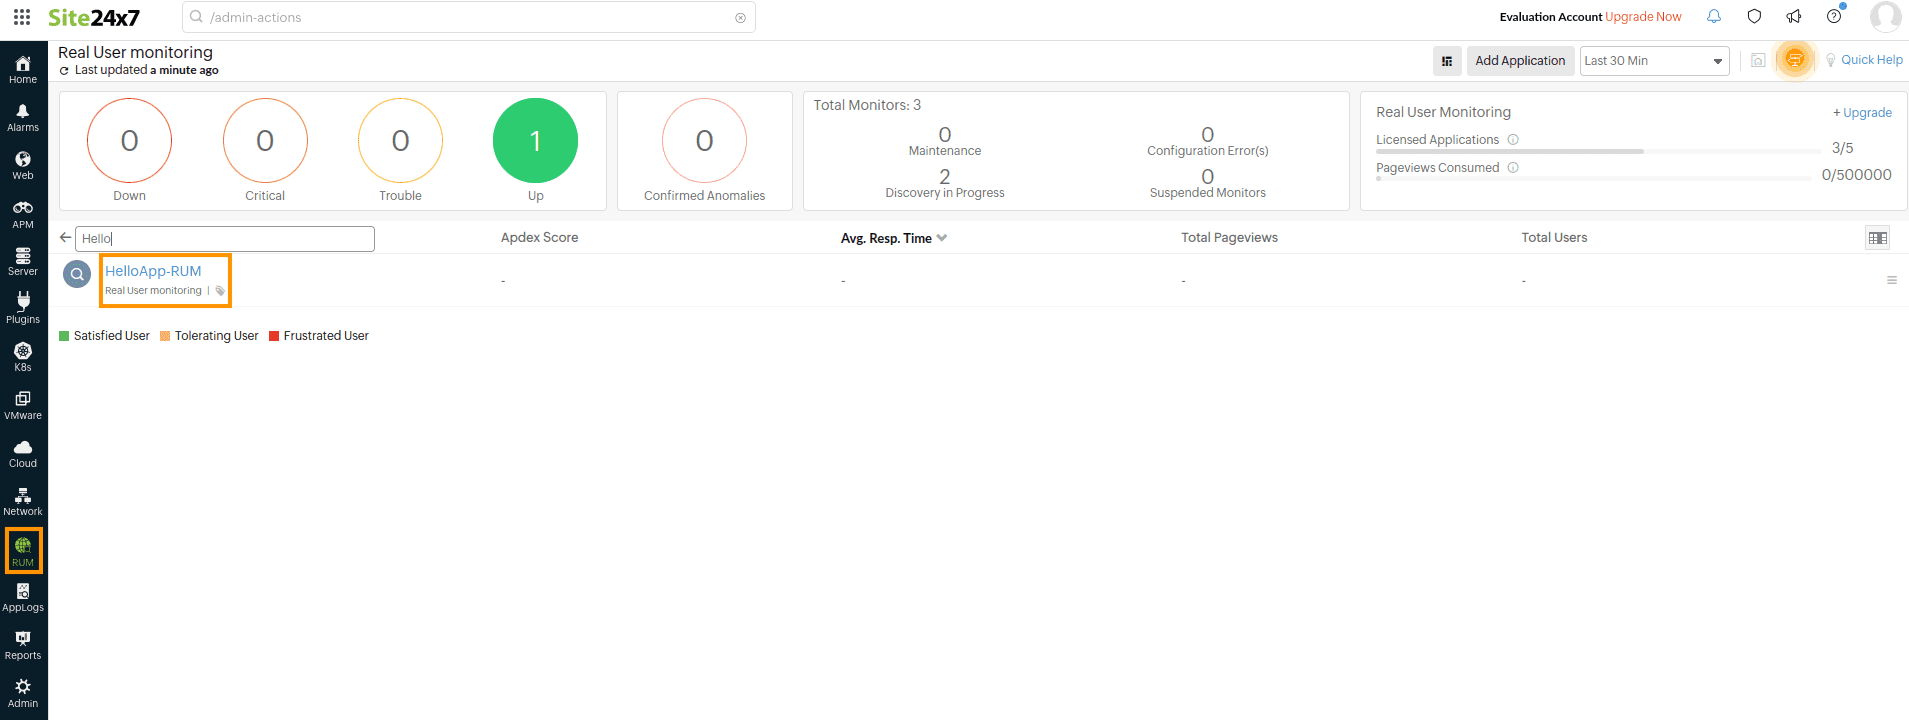Select the green Up status circle
The width and height of the screenshot is (1909, 720).
coord(535,141)
